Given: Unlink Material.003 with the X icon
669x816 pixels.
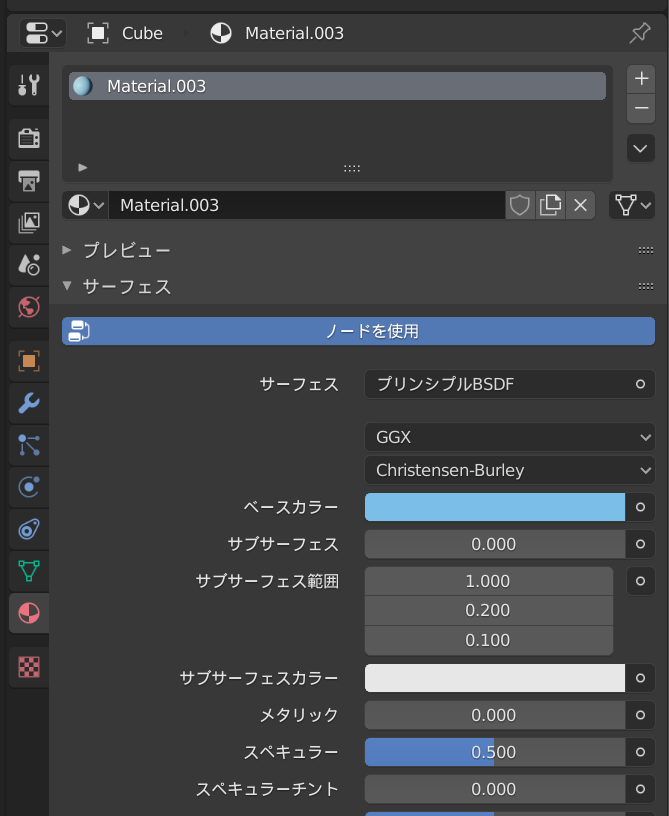Looking at the screenshot, I should (580, 205).
